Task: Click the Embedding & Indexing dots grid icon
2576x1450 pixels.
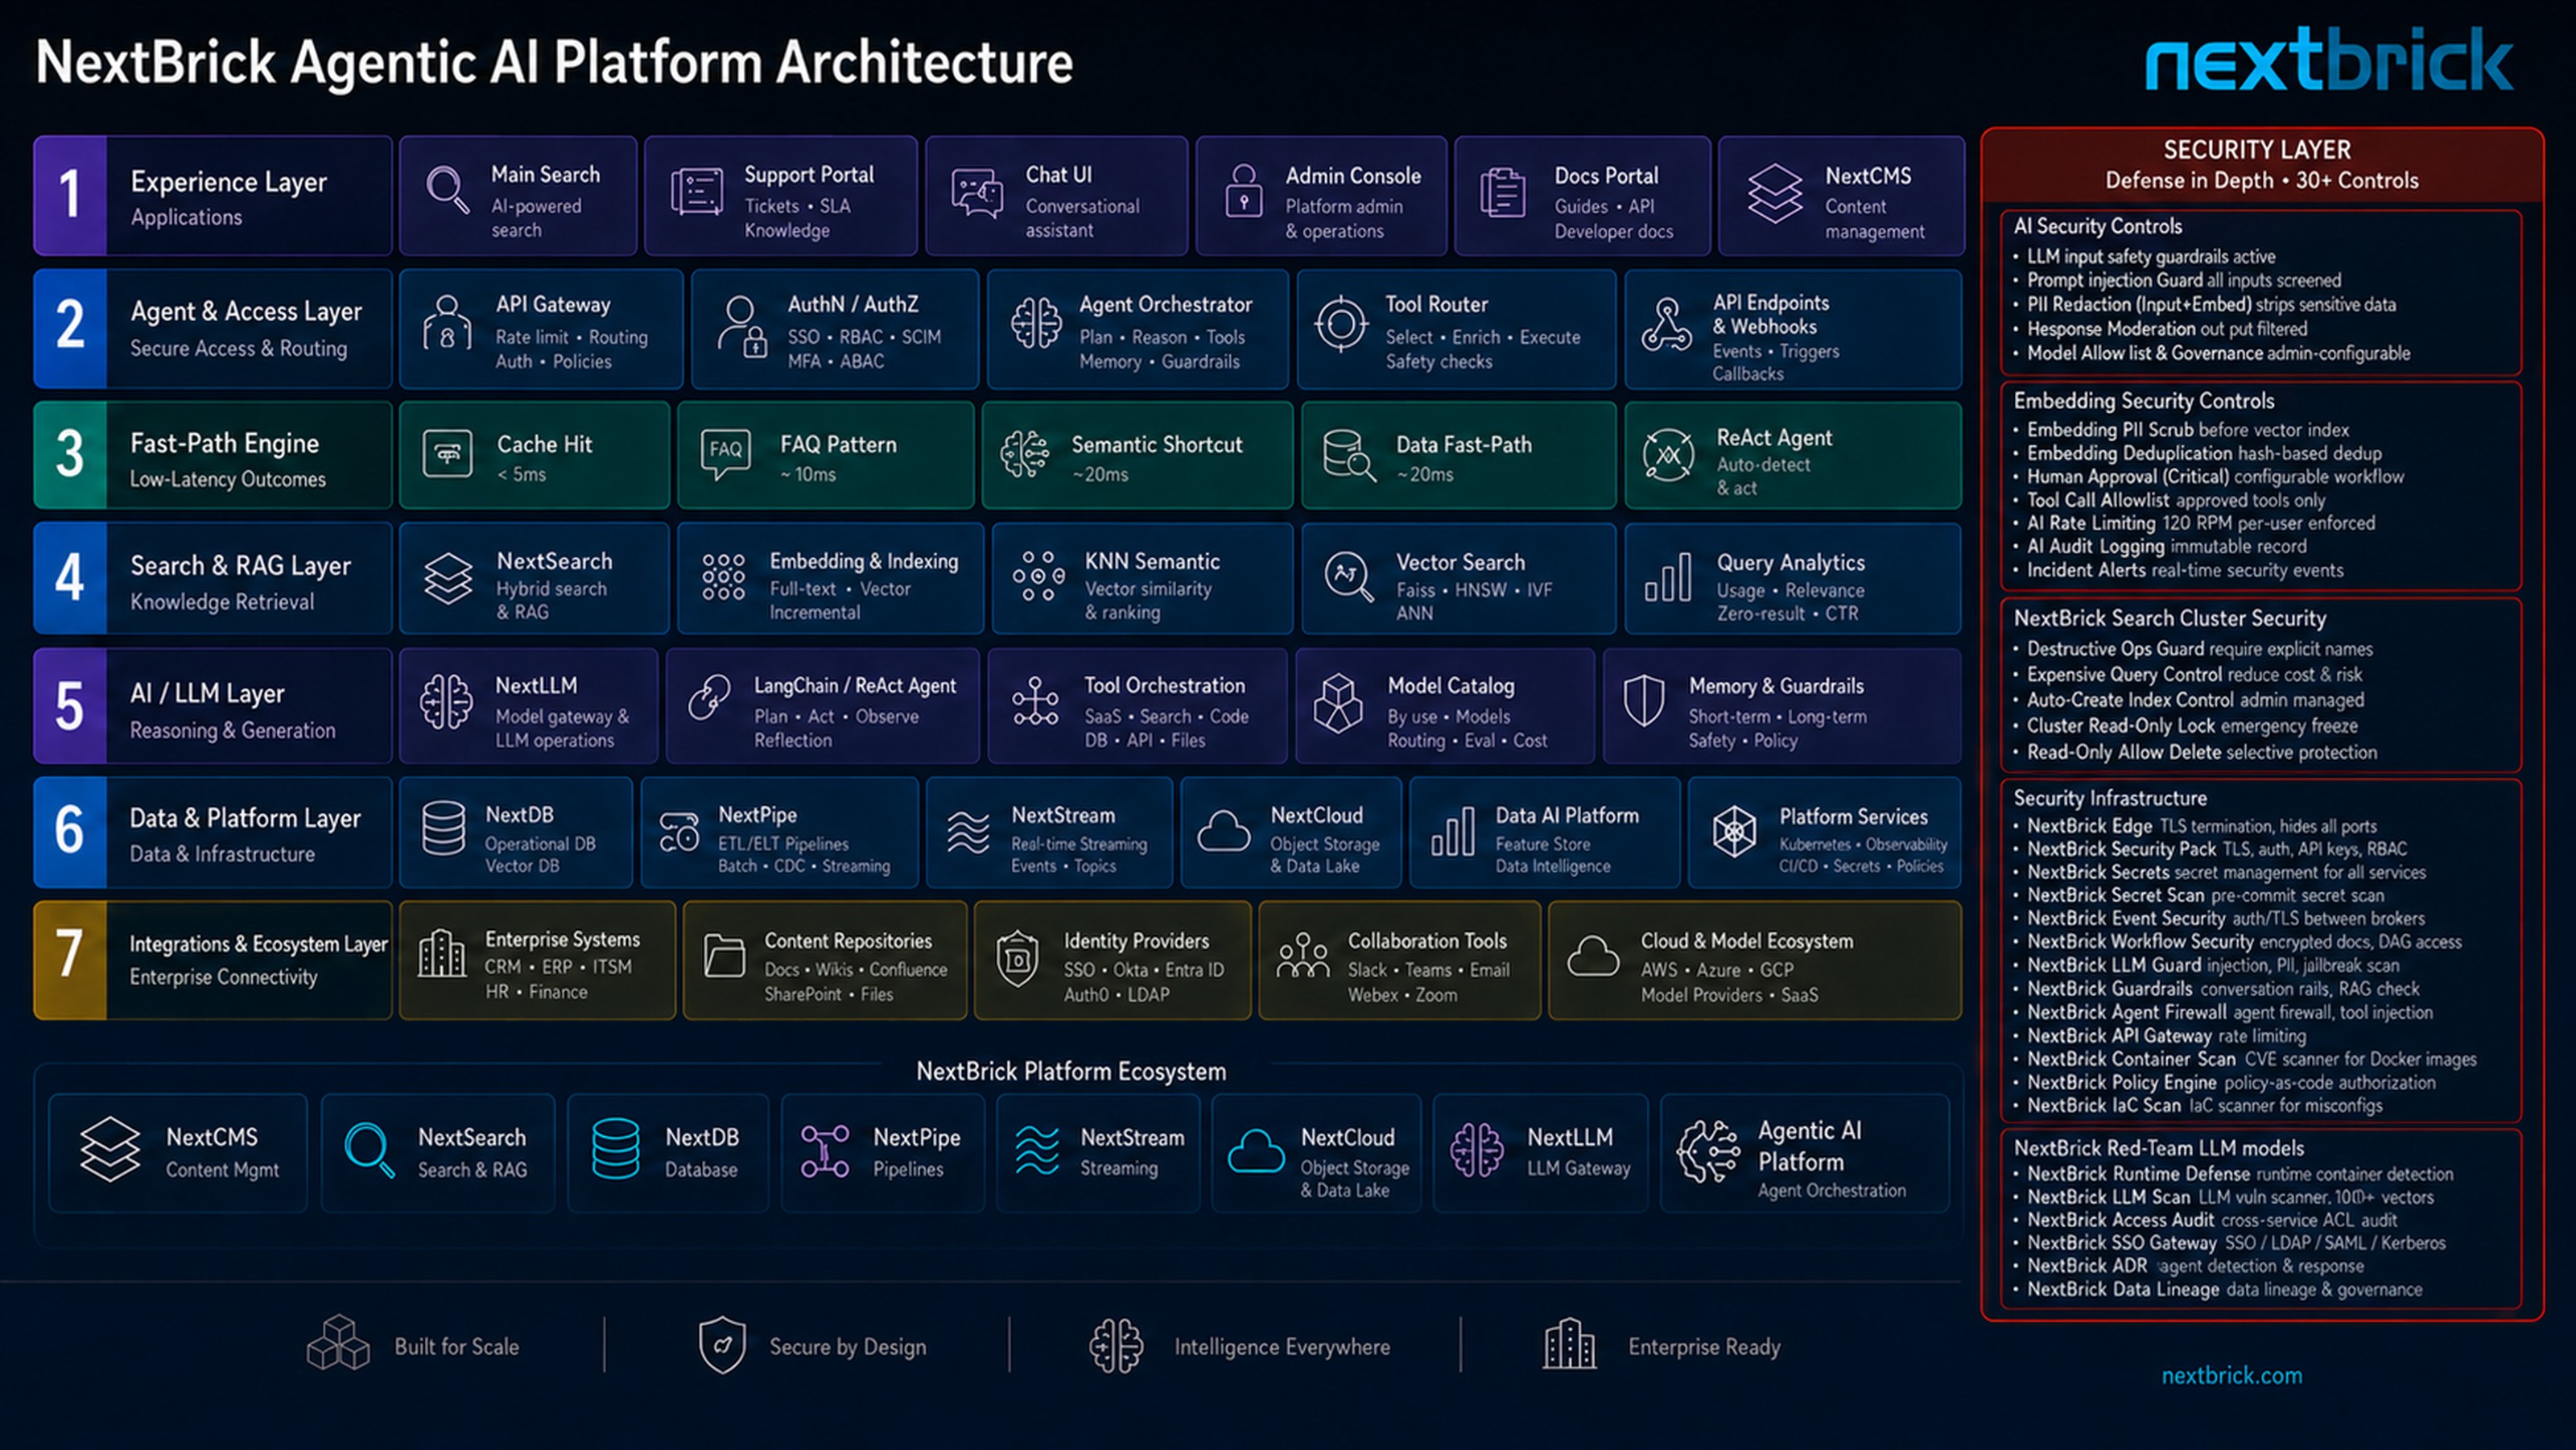Action: [x=723, y=577]
